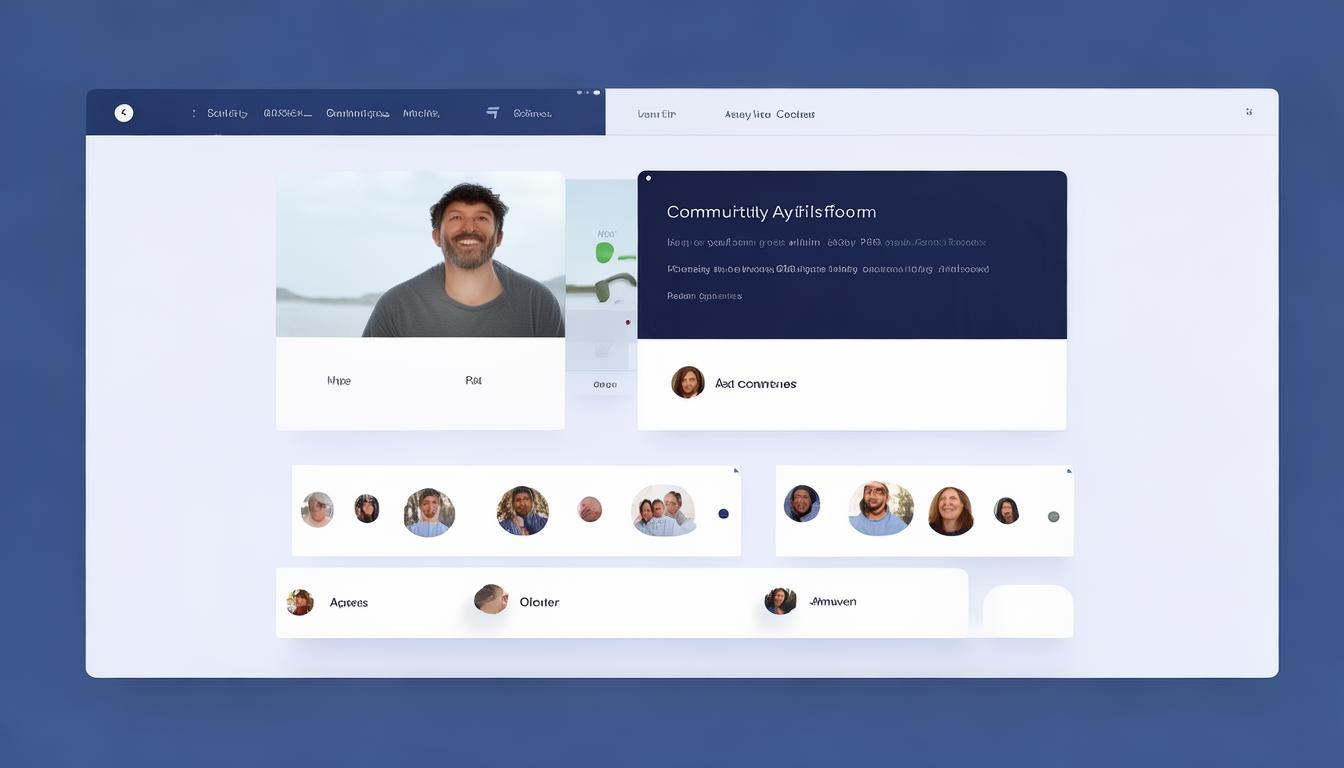This screenshot has width=1344, height=768.
Task: Click the round back arrow button
Action: 124,113
